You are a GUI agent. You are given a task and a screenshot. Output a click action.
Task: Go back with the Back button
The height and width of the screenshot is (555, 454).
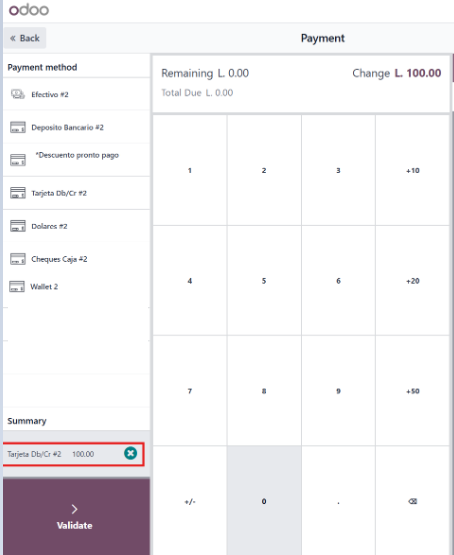click(x=25, y=38)
